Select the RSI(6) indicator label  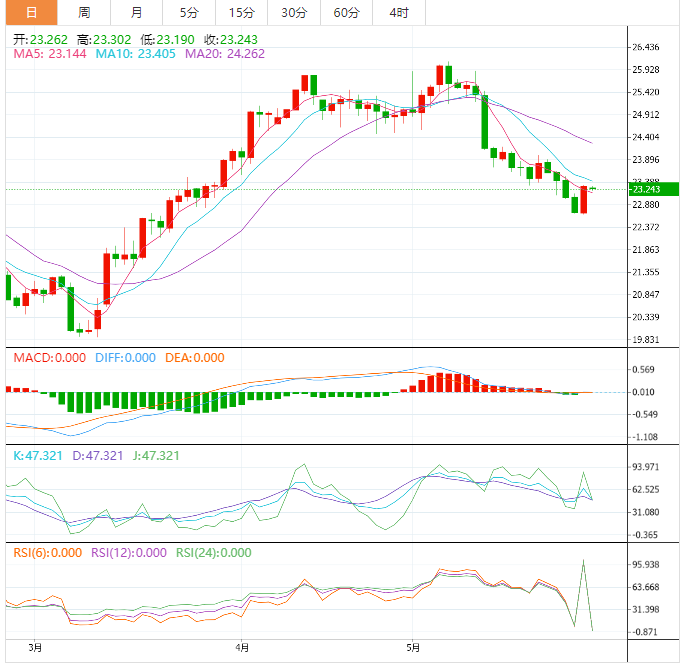click(x=46, y=553)
